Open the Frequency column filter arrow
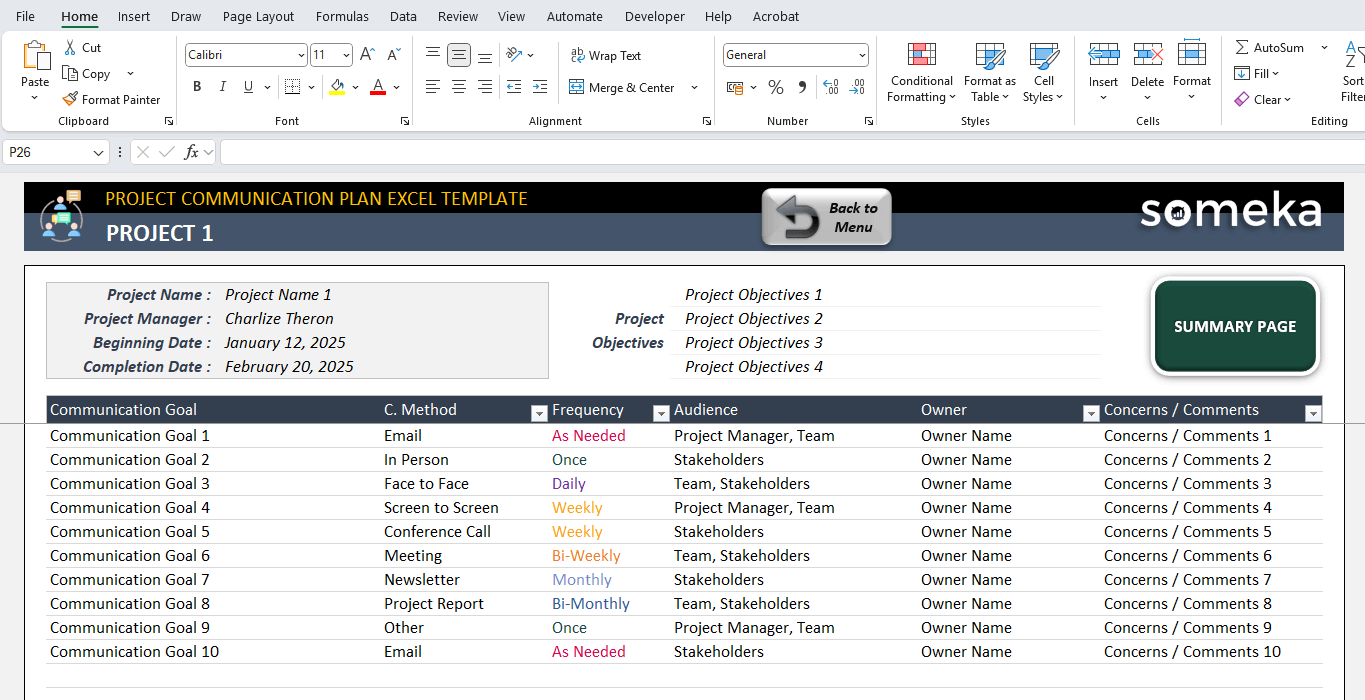The image size is (1365, 700). [661, 412]
